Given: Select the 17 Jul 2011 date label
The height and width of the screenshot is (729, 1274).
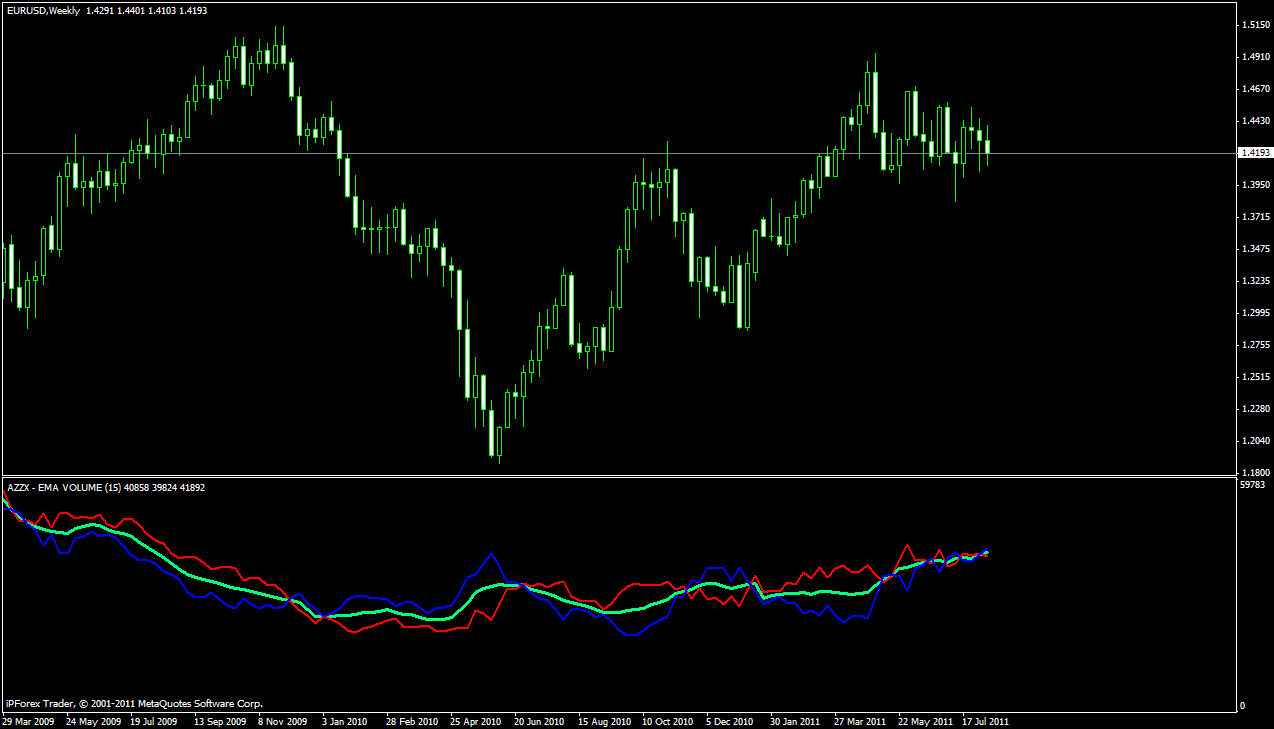Looking at the screenshot, I should coord(986,721).
